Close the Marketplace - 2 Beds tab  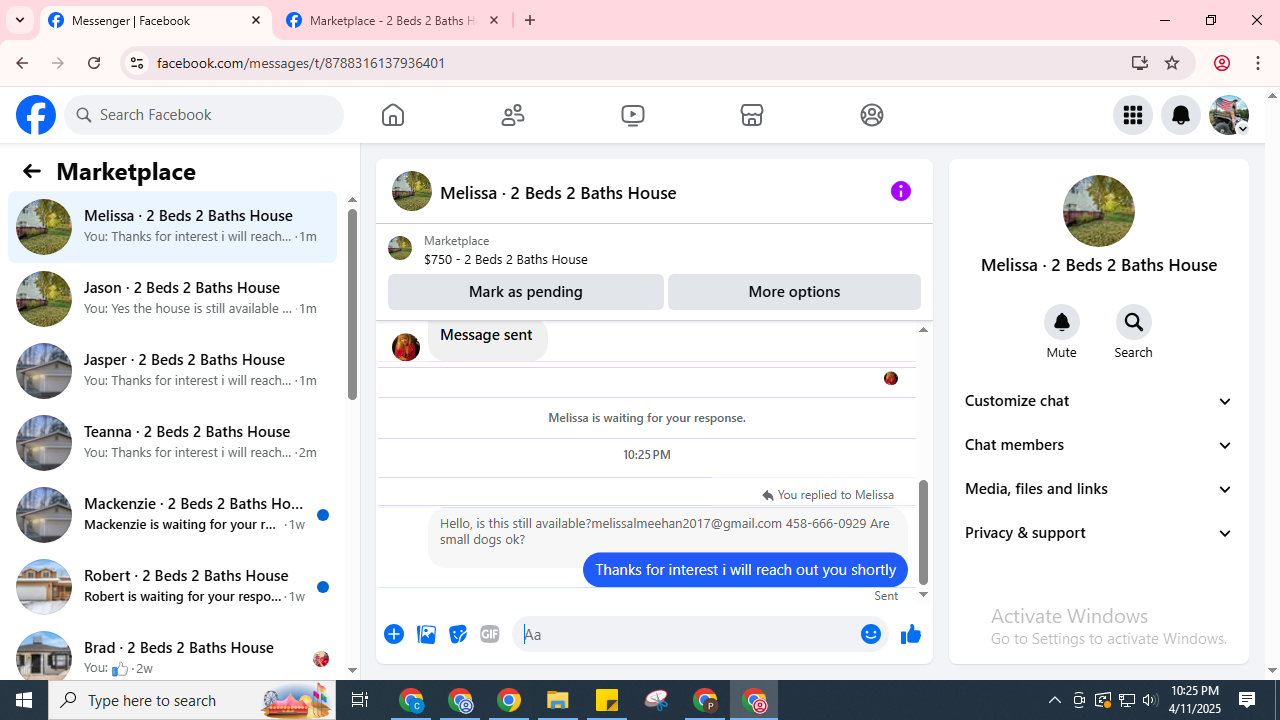494,20
